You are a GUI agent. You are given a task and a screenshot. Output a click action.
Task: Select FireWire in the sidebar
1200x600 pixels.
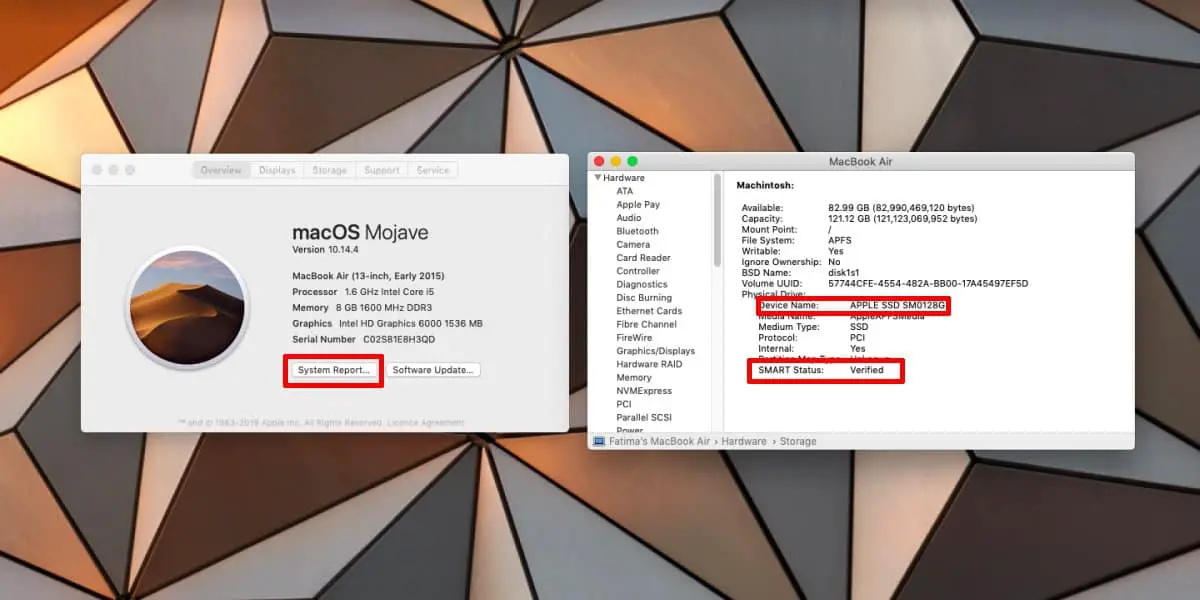click(634, 338)
